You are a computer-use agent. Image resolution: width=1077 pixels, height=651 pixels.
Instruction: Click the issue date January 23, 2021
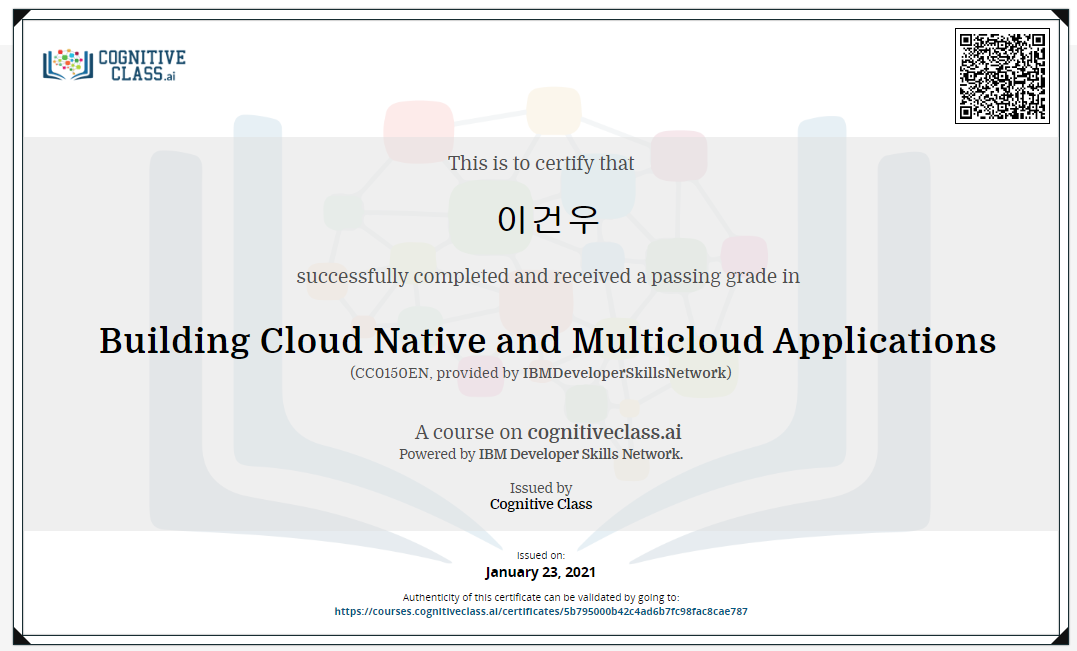point(541,572)
